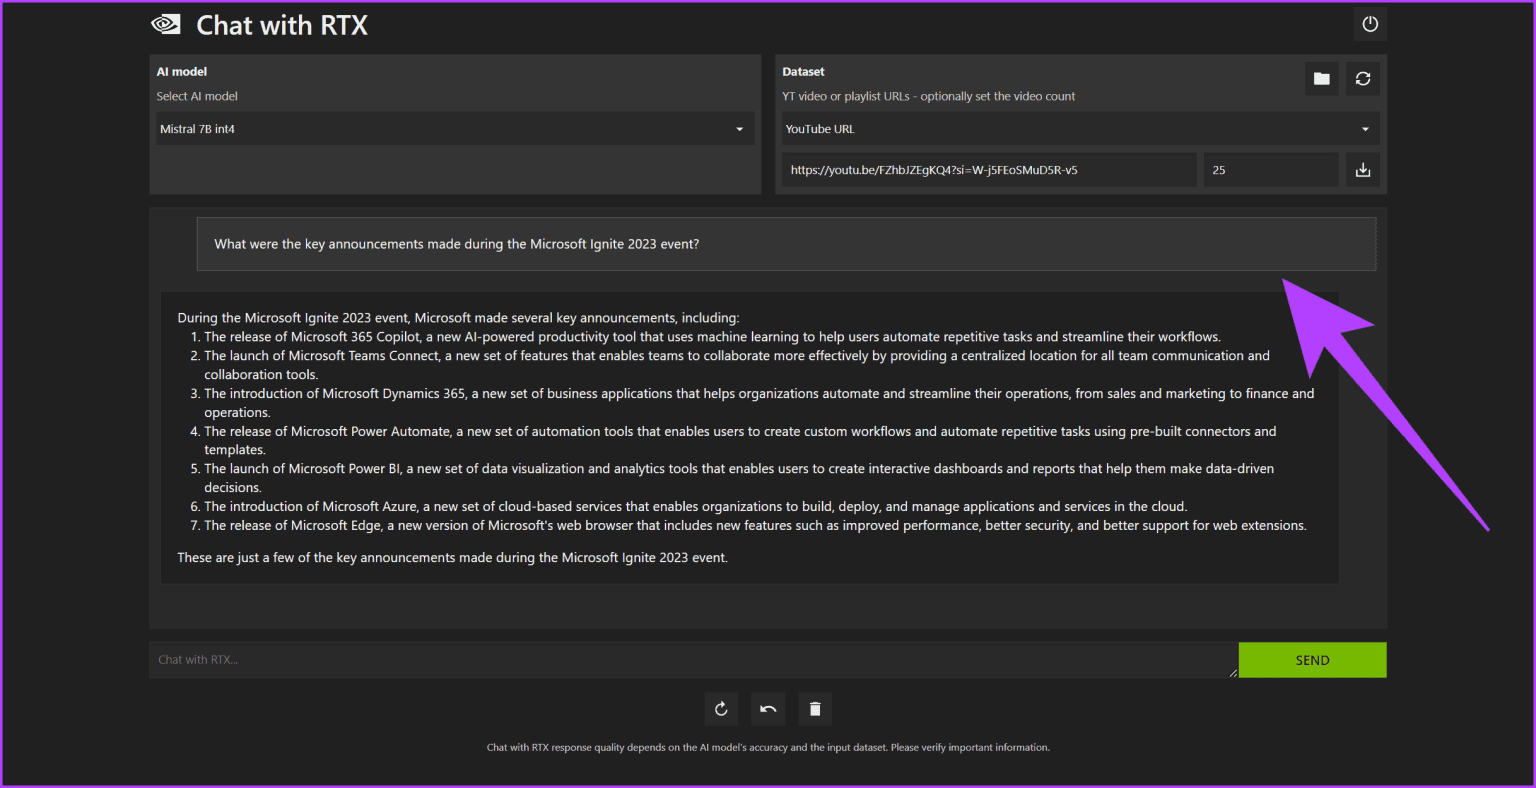
Task: Click the video count field showing 25
Action: (x=1271, y=170)
